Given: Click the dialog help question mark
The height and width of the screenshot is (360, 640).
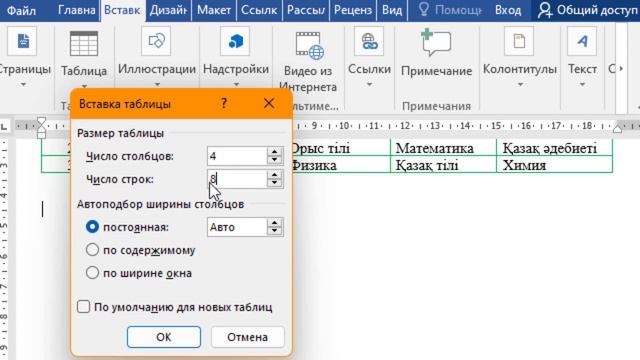Looking at the screenshot, I should pyautogui.click(x=224, y=103).
